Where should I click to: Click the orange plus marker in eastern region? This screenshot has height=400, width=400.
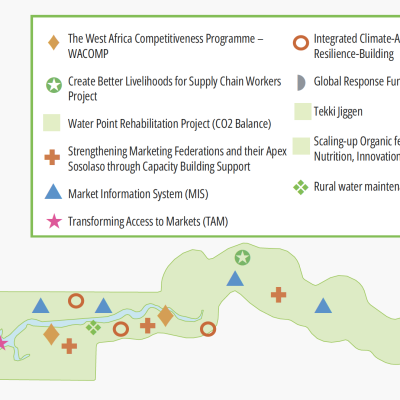click(278, 295)
